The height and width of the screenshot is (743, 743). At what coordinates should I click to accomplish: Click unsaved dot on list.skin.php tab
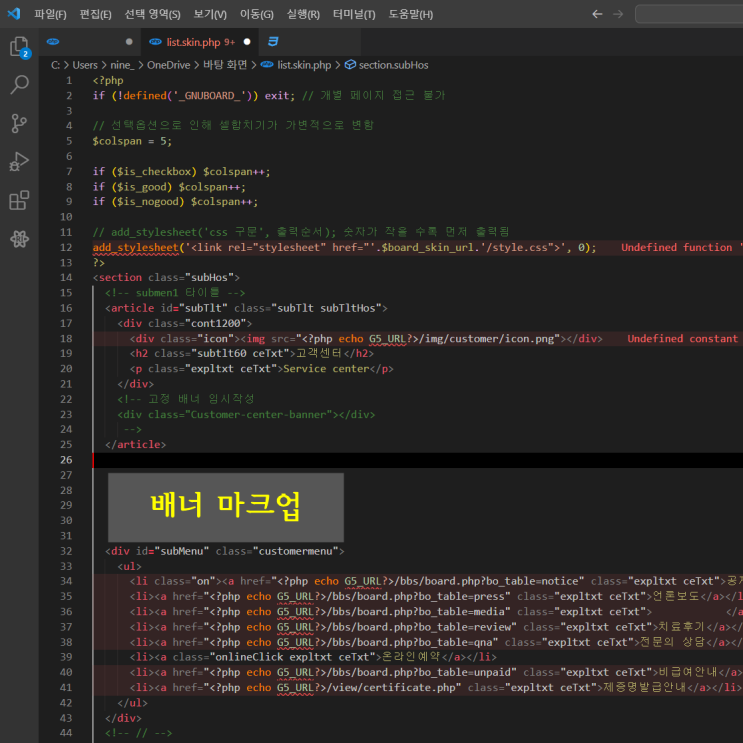coord(247,42)
